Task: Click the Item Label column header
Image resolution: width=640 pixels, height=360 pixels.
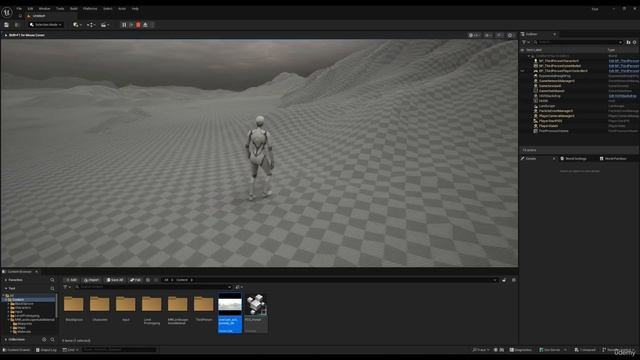Action: tap(534, 50)
